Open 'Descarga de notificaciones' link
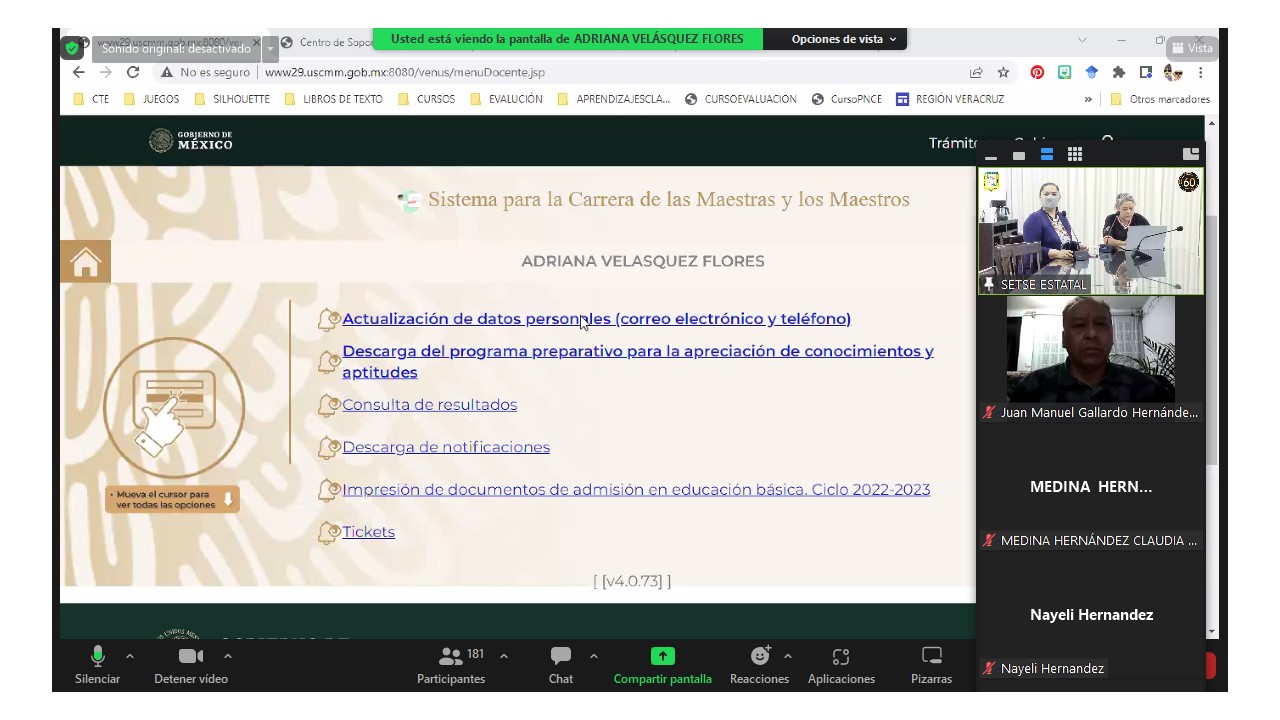This screenshot has height=720, width=1280. coord(446,447)
